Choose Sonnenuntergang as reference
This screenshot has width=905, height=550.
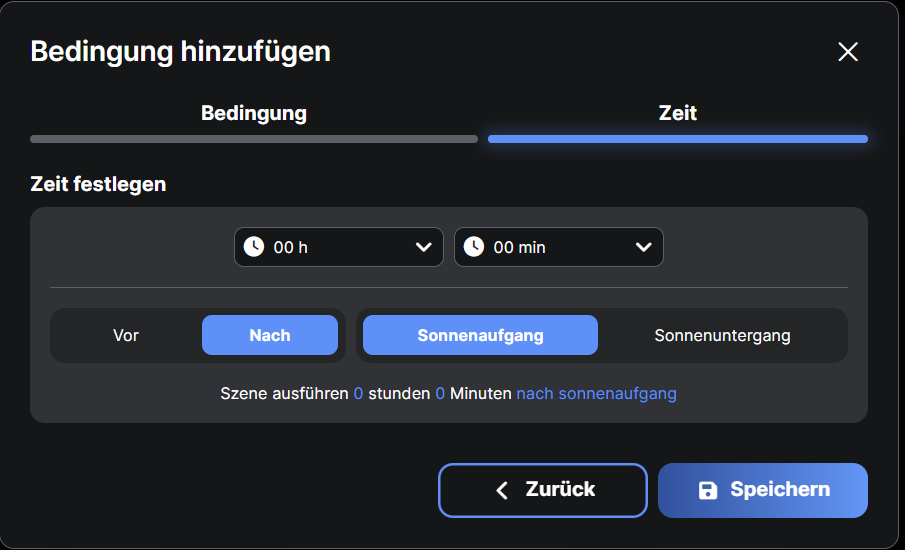(722, 335)
